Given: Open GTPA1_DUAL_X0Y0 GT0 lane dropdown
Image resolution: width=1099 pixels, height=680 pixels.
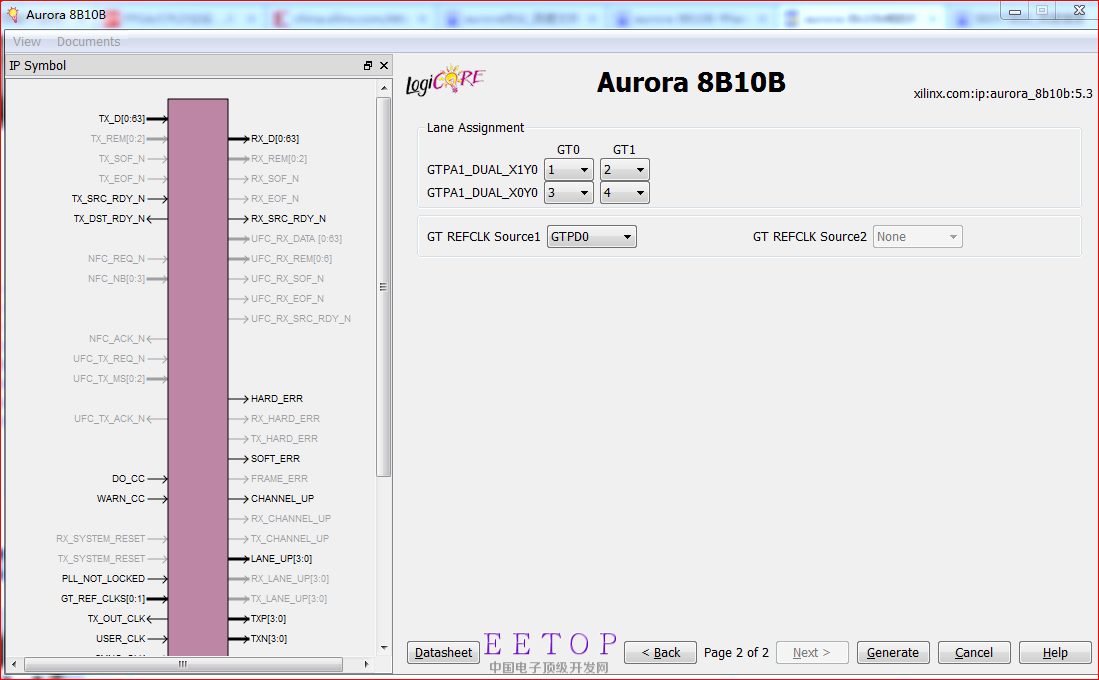Looking at the screenshot, I should [x=568, y=193].
